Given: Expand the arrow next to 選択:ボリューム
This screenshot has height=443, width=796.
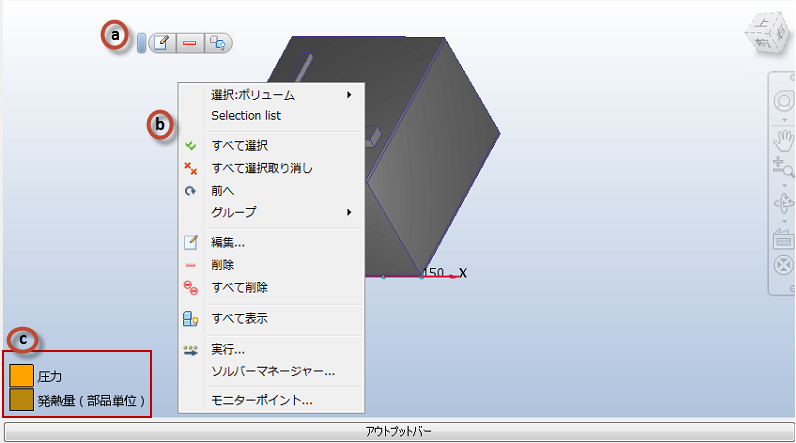Looking at the screenshot, I should [349, 95].
